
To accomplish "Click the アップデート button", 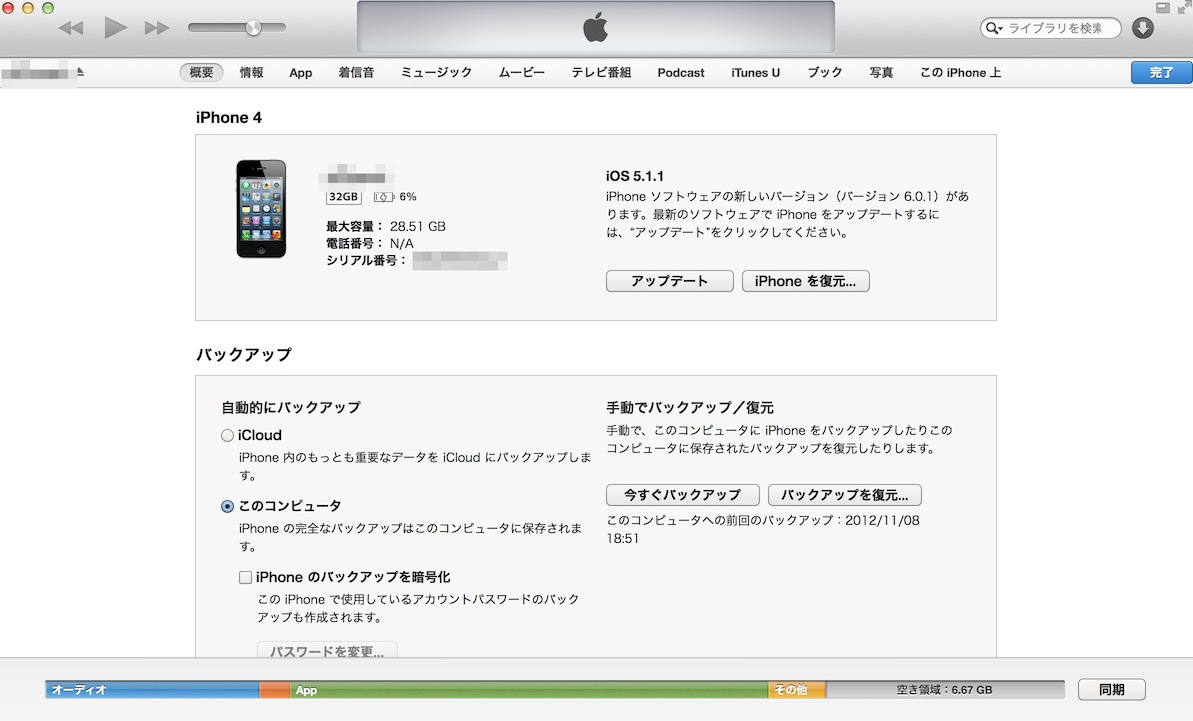I will 670,281.
